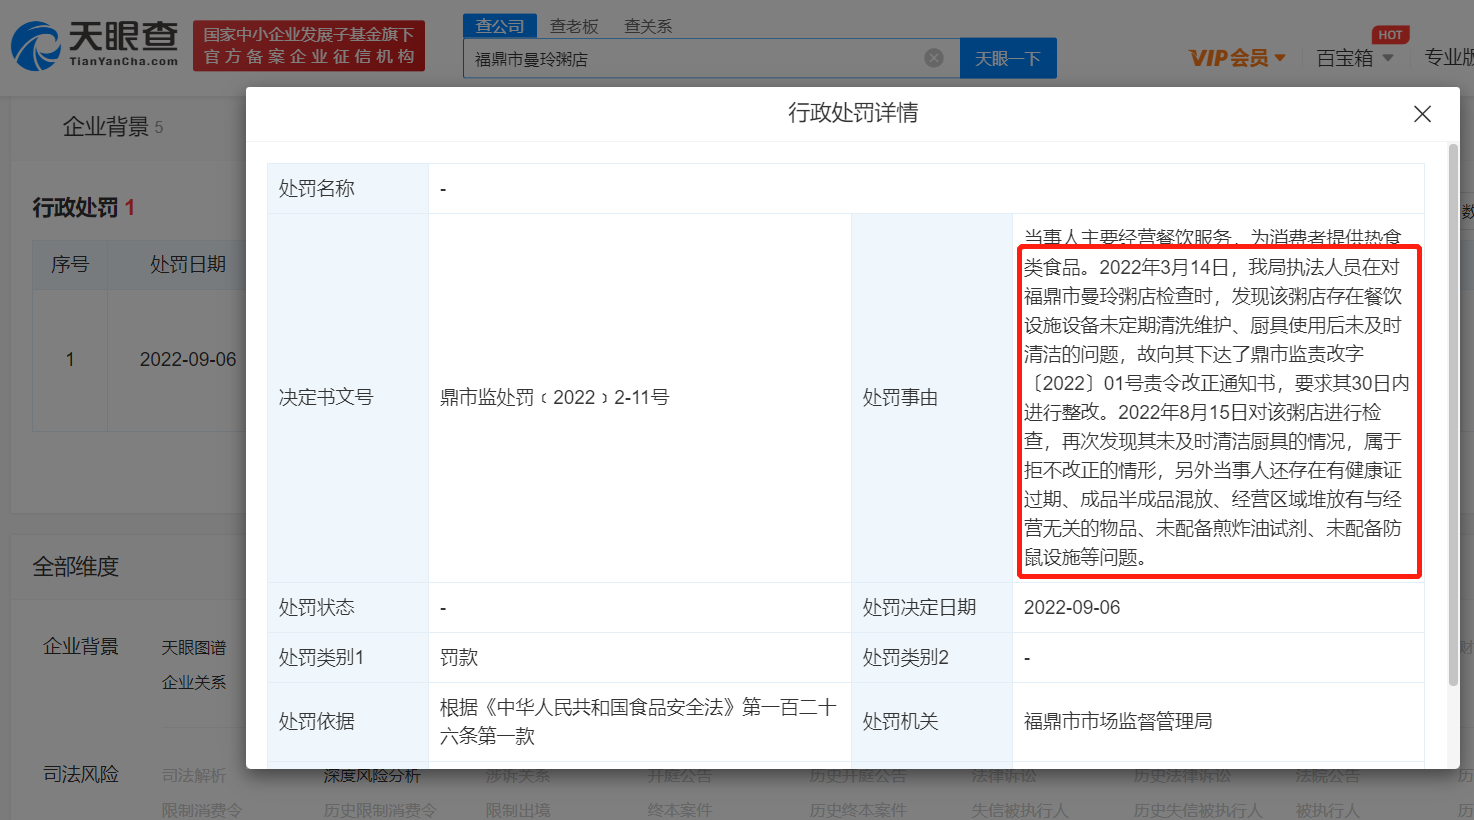Image resolution: width=1474 pixels, height=820 pixels.
Task: Select 司法风险 in the dimensions list
Action: click(x=81, y=774)
